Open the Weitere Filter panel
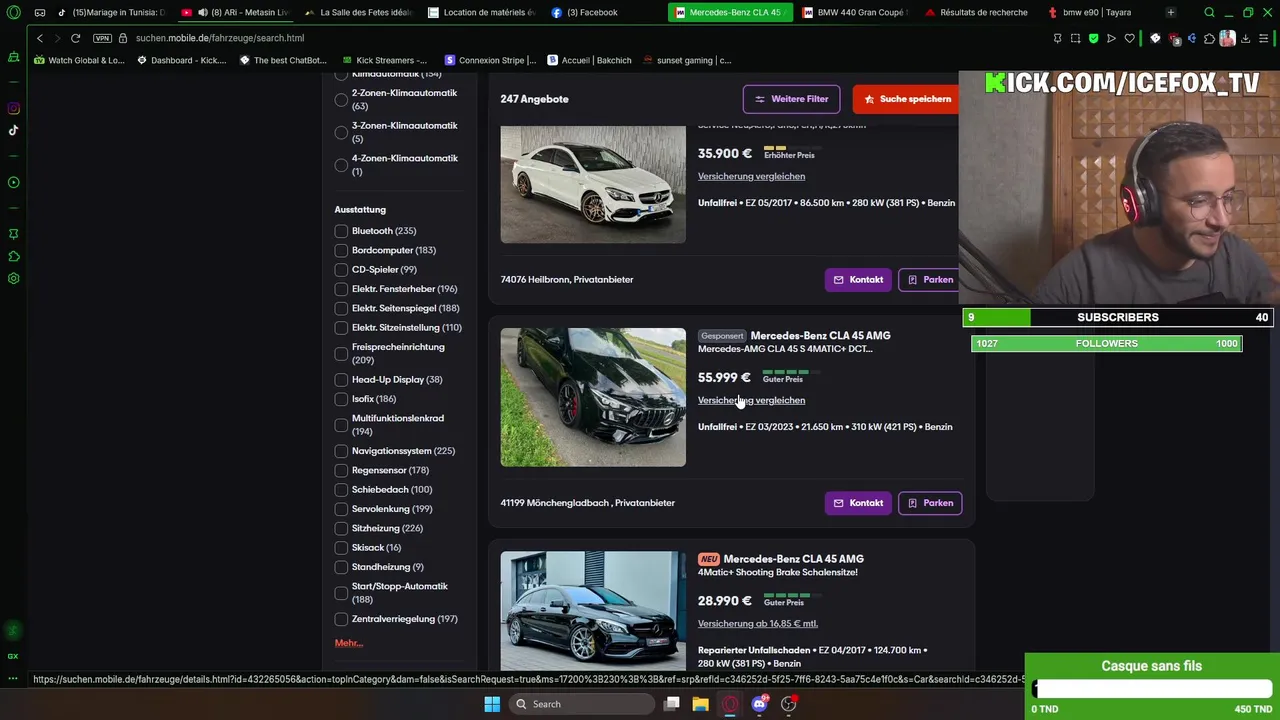Screen dimensions: 1280x720 click(791, 99)
